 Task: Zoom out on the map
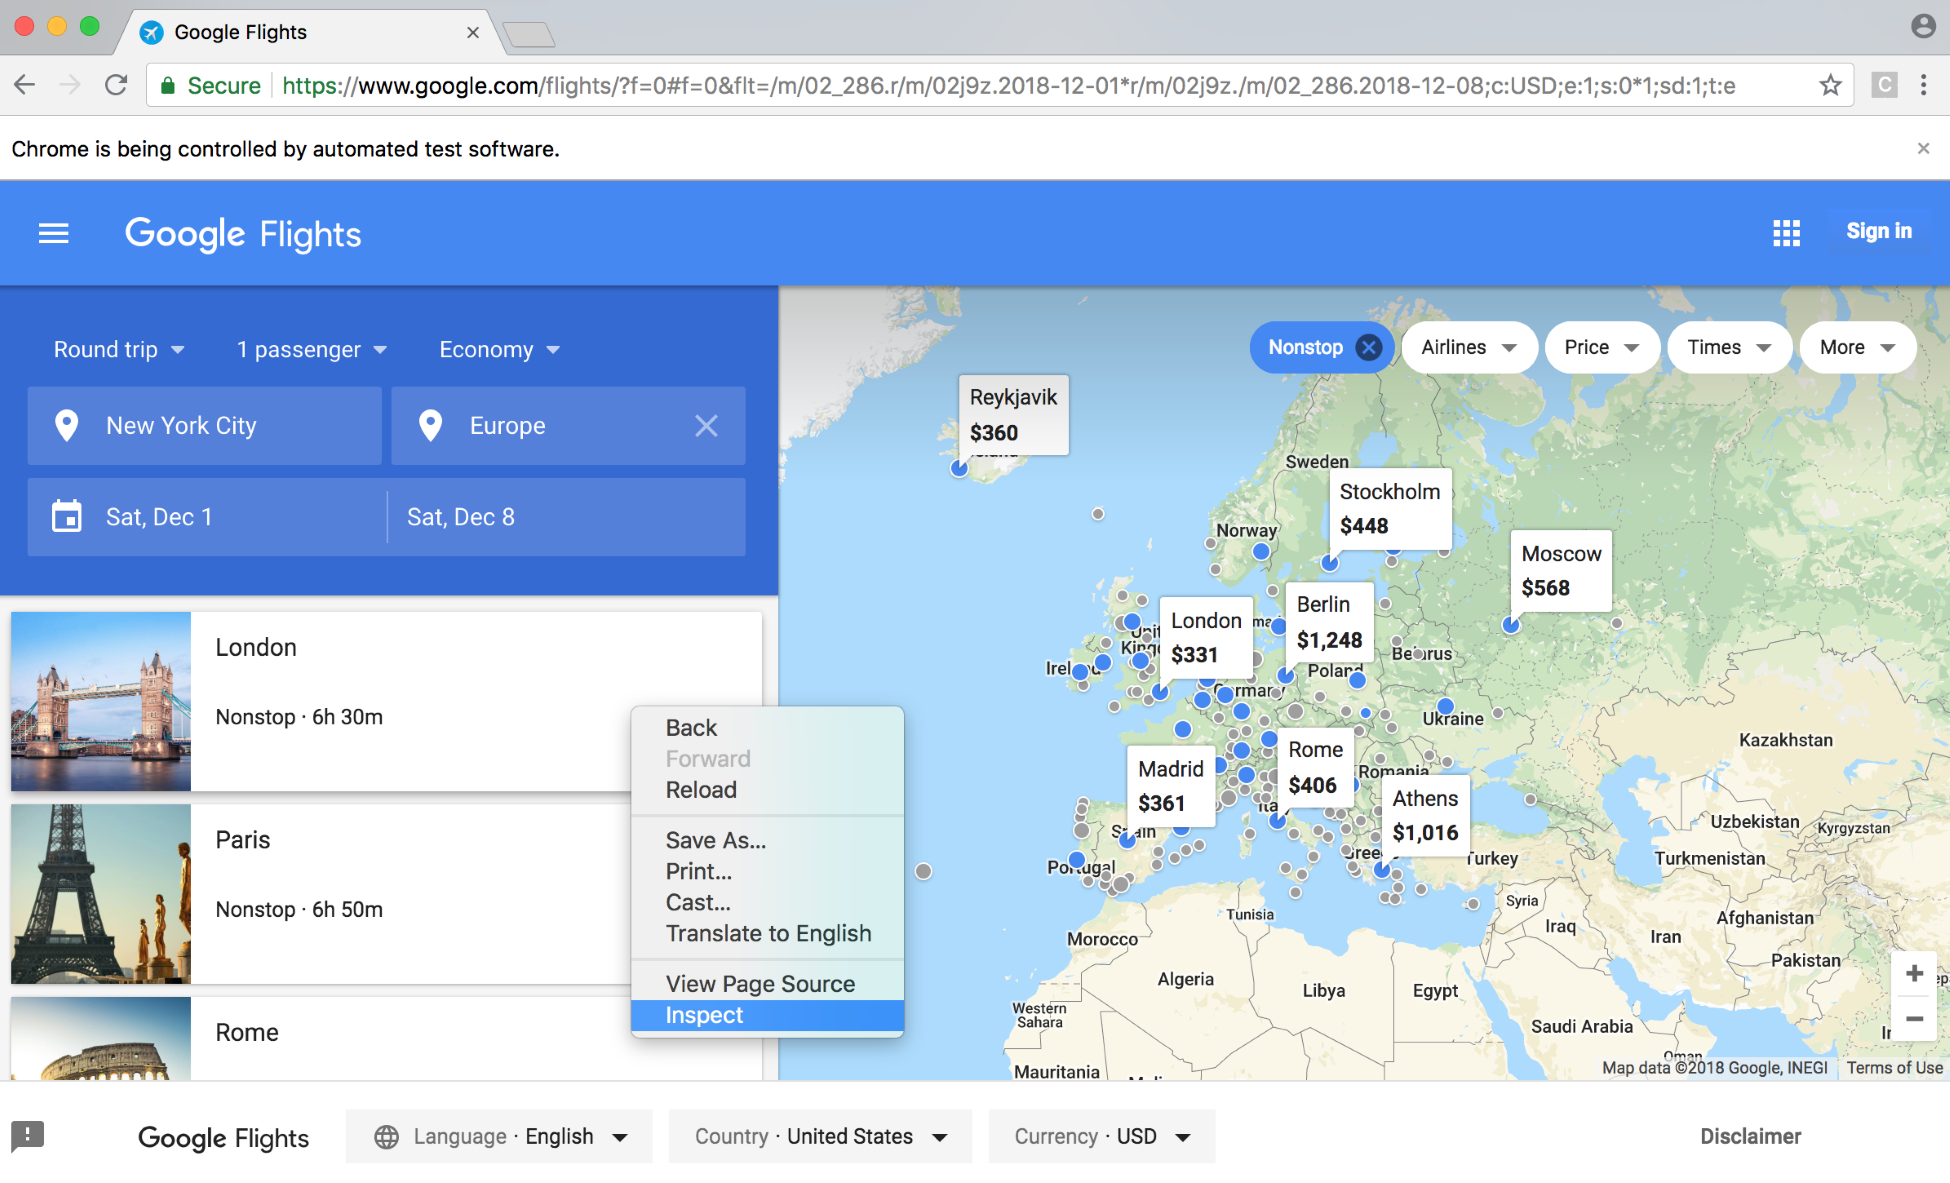click(1914, 1018)
